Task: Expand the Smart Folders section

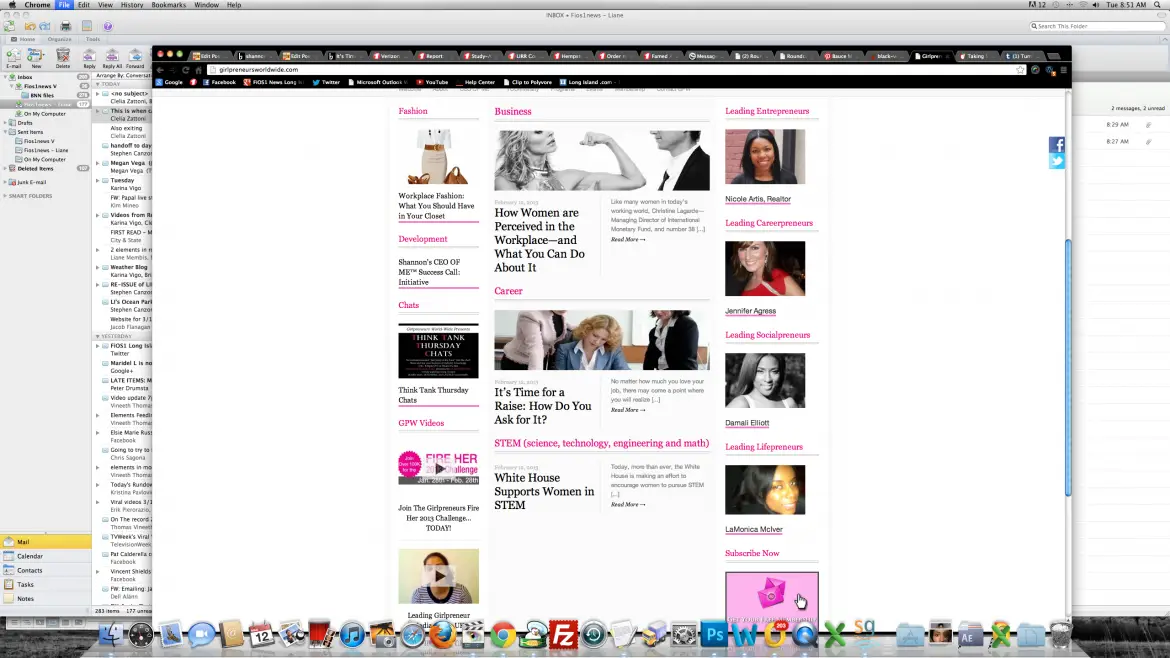Action: (x=5, y=196)
